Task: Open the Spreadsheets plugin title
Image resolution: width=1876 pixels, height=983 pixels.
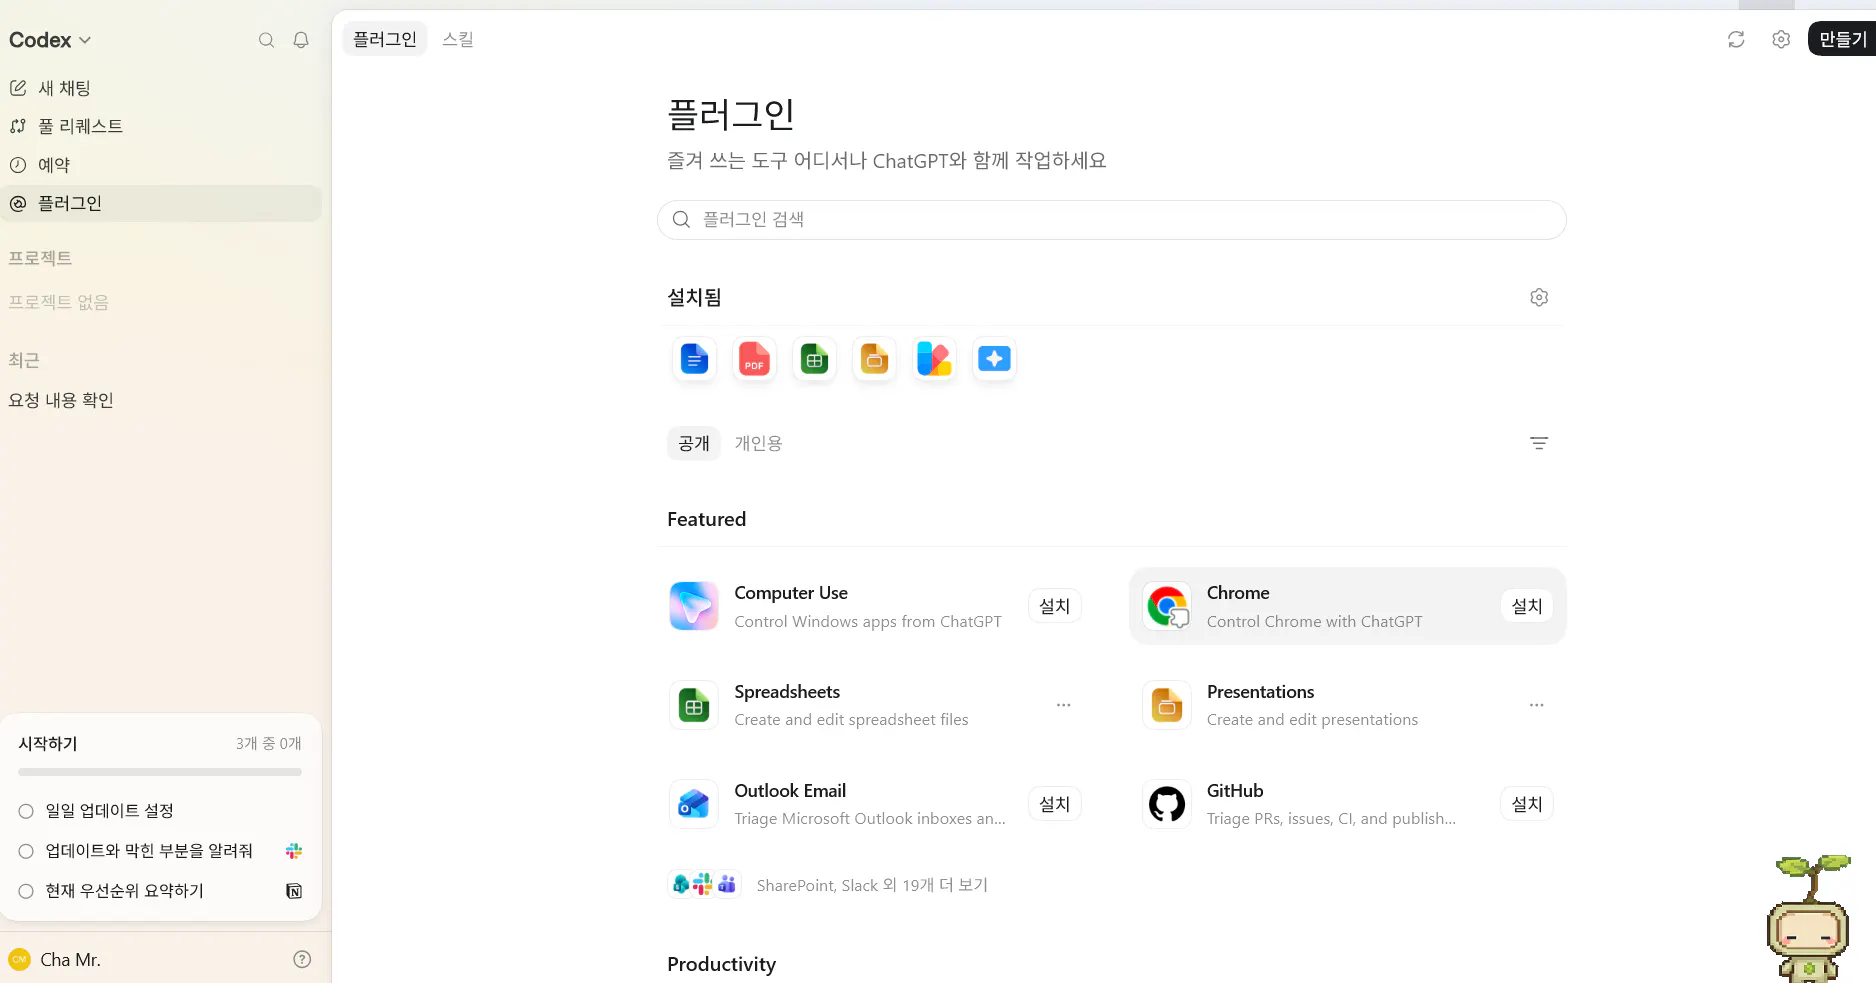Action: (x=787, y=692)
